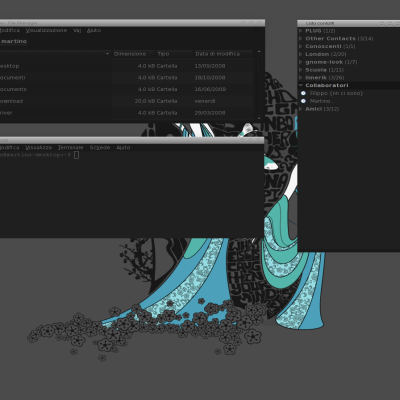The image size is (400, 400).
Task: Select contact Martino.. in Collaboratori
Action: (x=321, y=101)
